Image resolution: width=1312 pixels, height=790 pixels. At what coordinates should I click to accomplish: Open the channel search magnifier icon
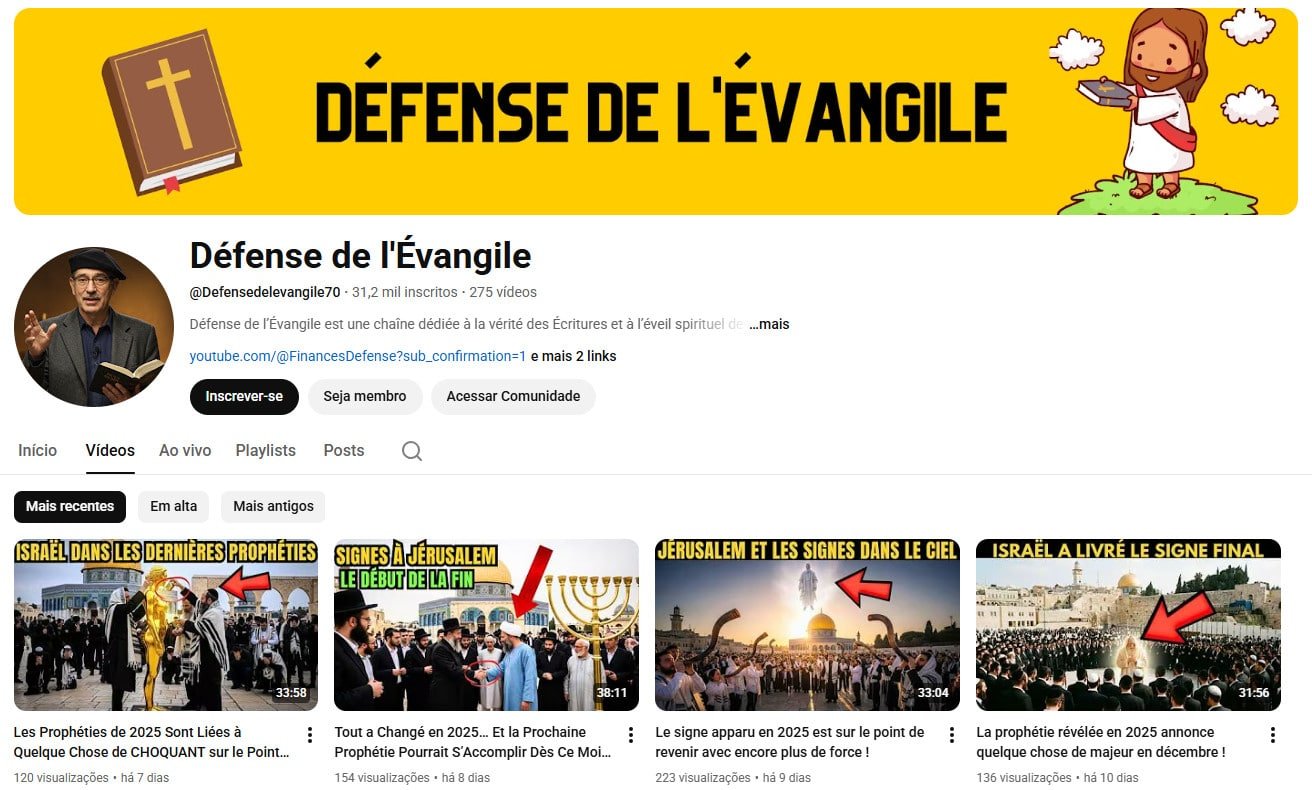pos(412,451)
